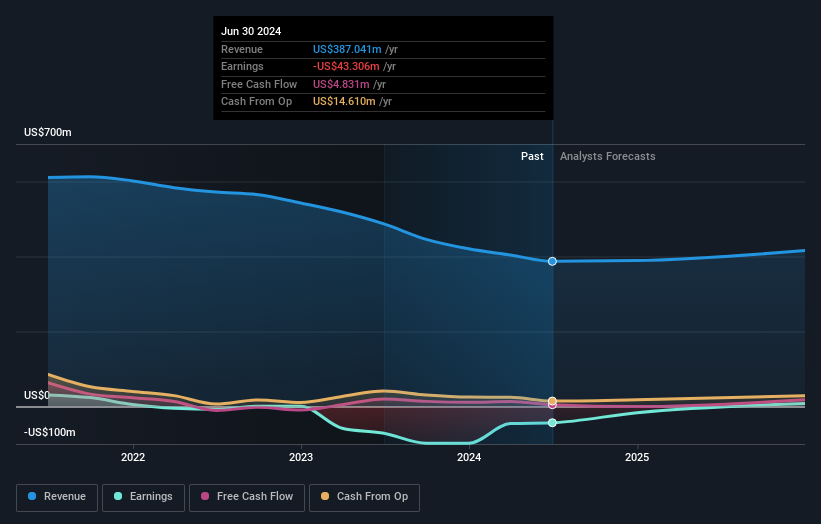Toggle the Revenue legend button
The image size is (821, 524).
click(x=57, y=497)
